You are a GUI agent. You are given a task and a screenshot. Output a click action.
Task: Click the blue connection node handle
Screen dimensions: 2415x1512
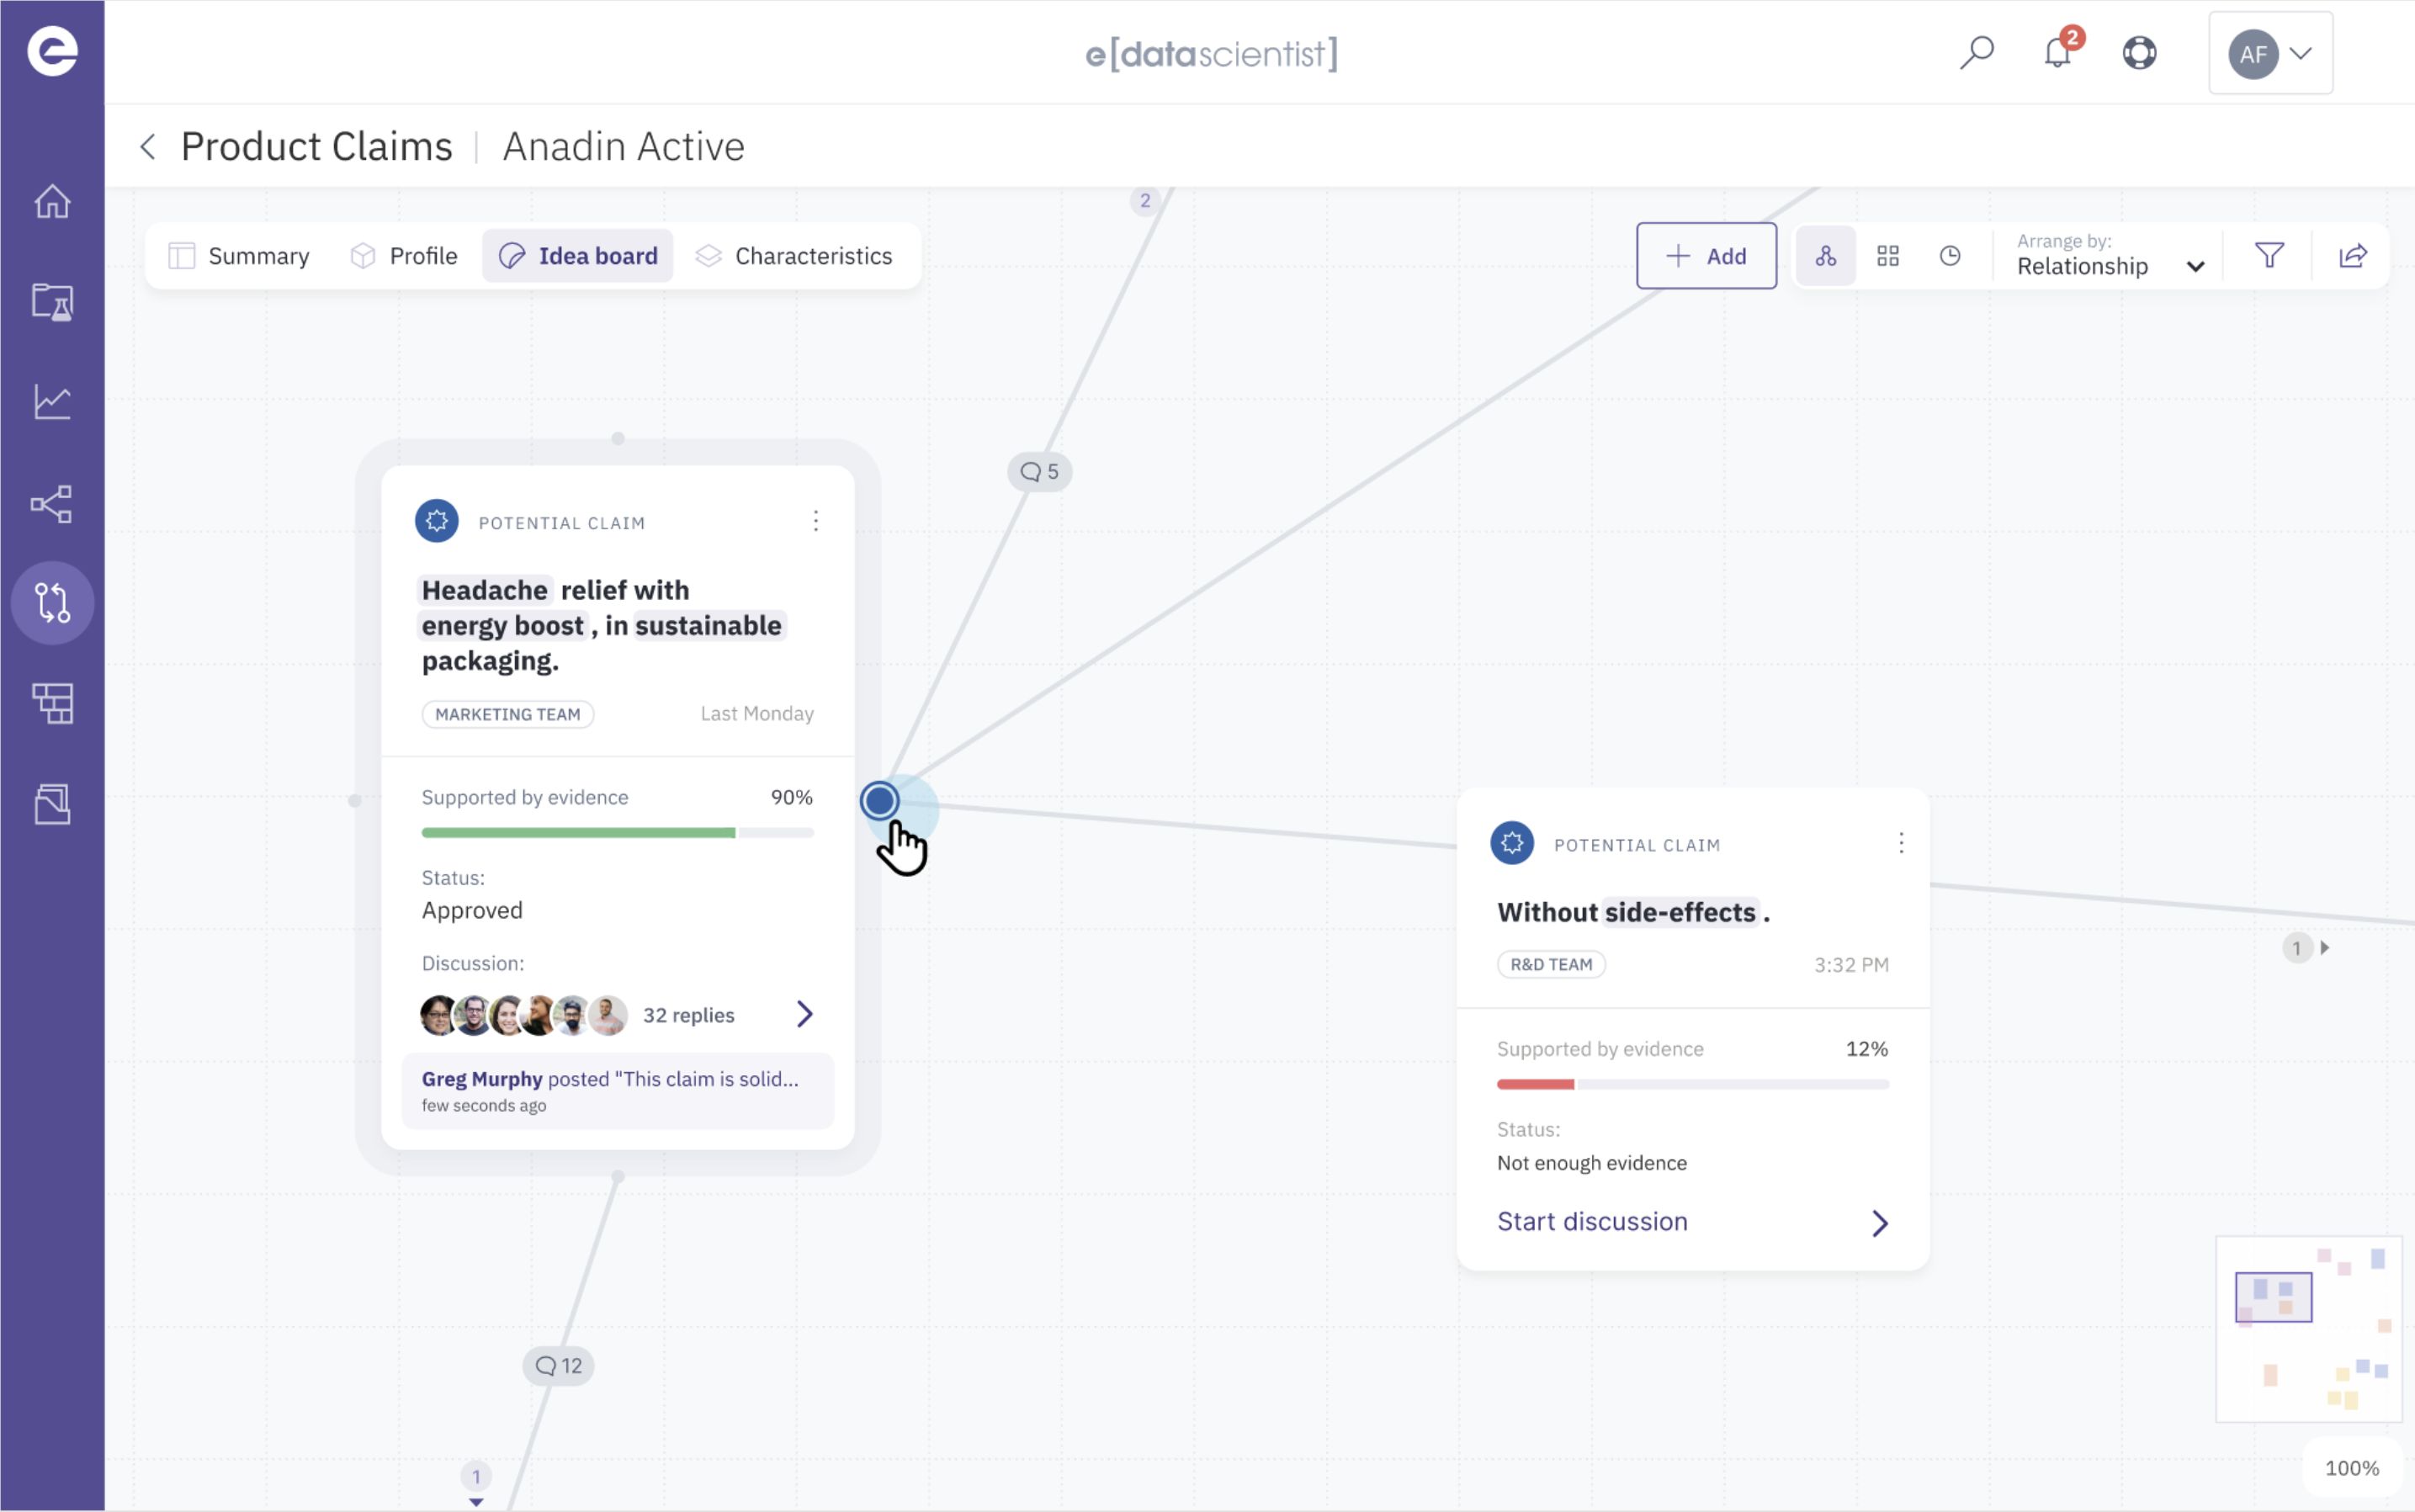point(880,800)
